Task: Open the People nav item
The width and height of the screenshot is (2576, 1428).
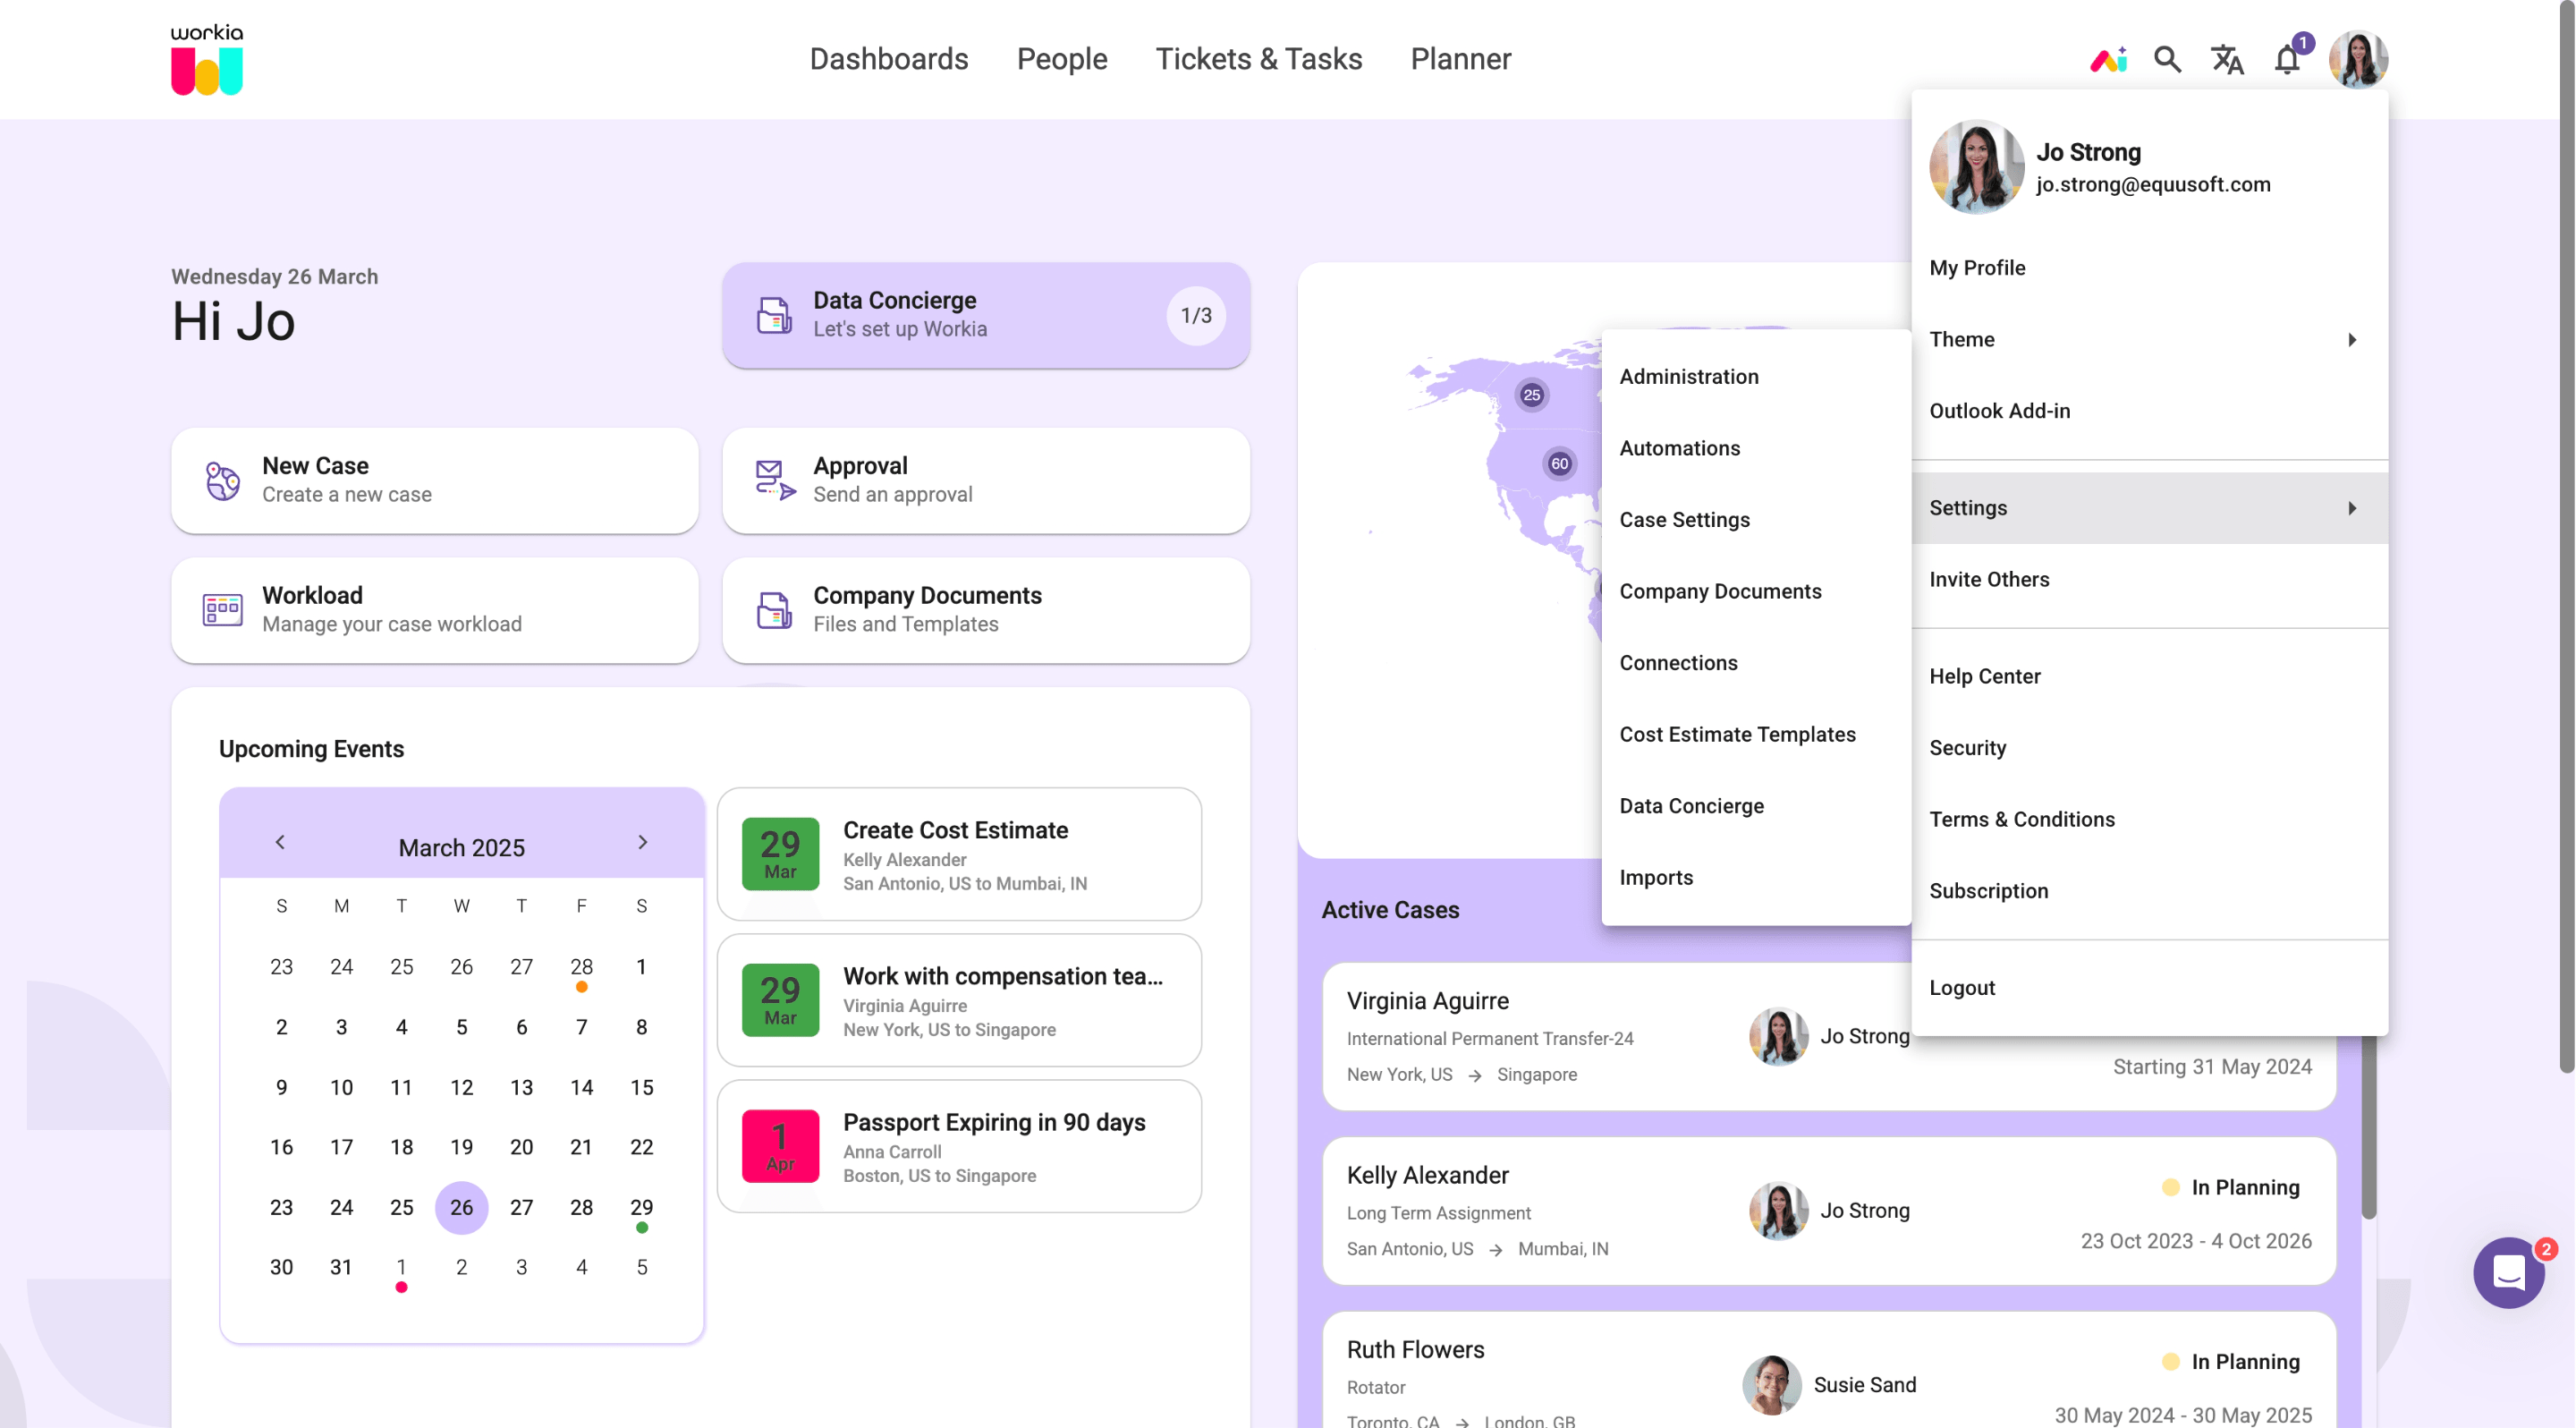Action: click(1062, 59)
